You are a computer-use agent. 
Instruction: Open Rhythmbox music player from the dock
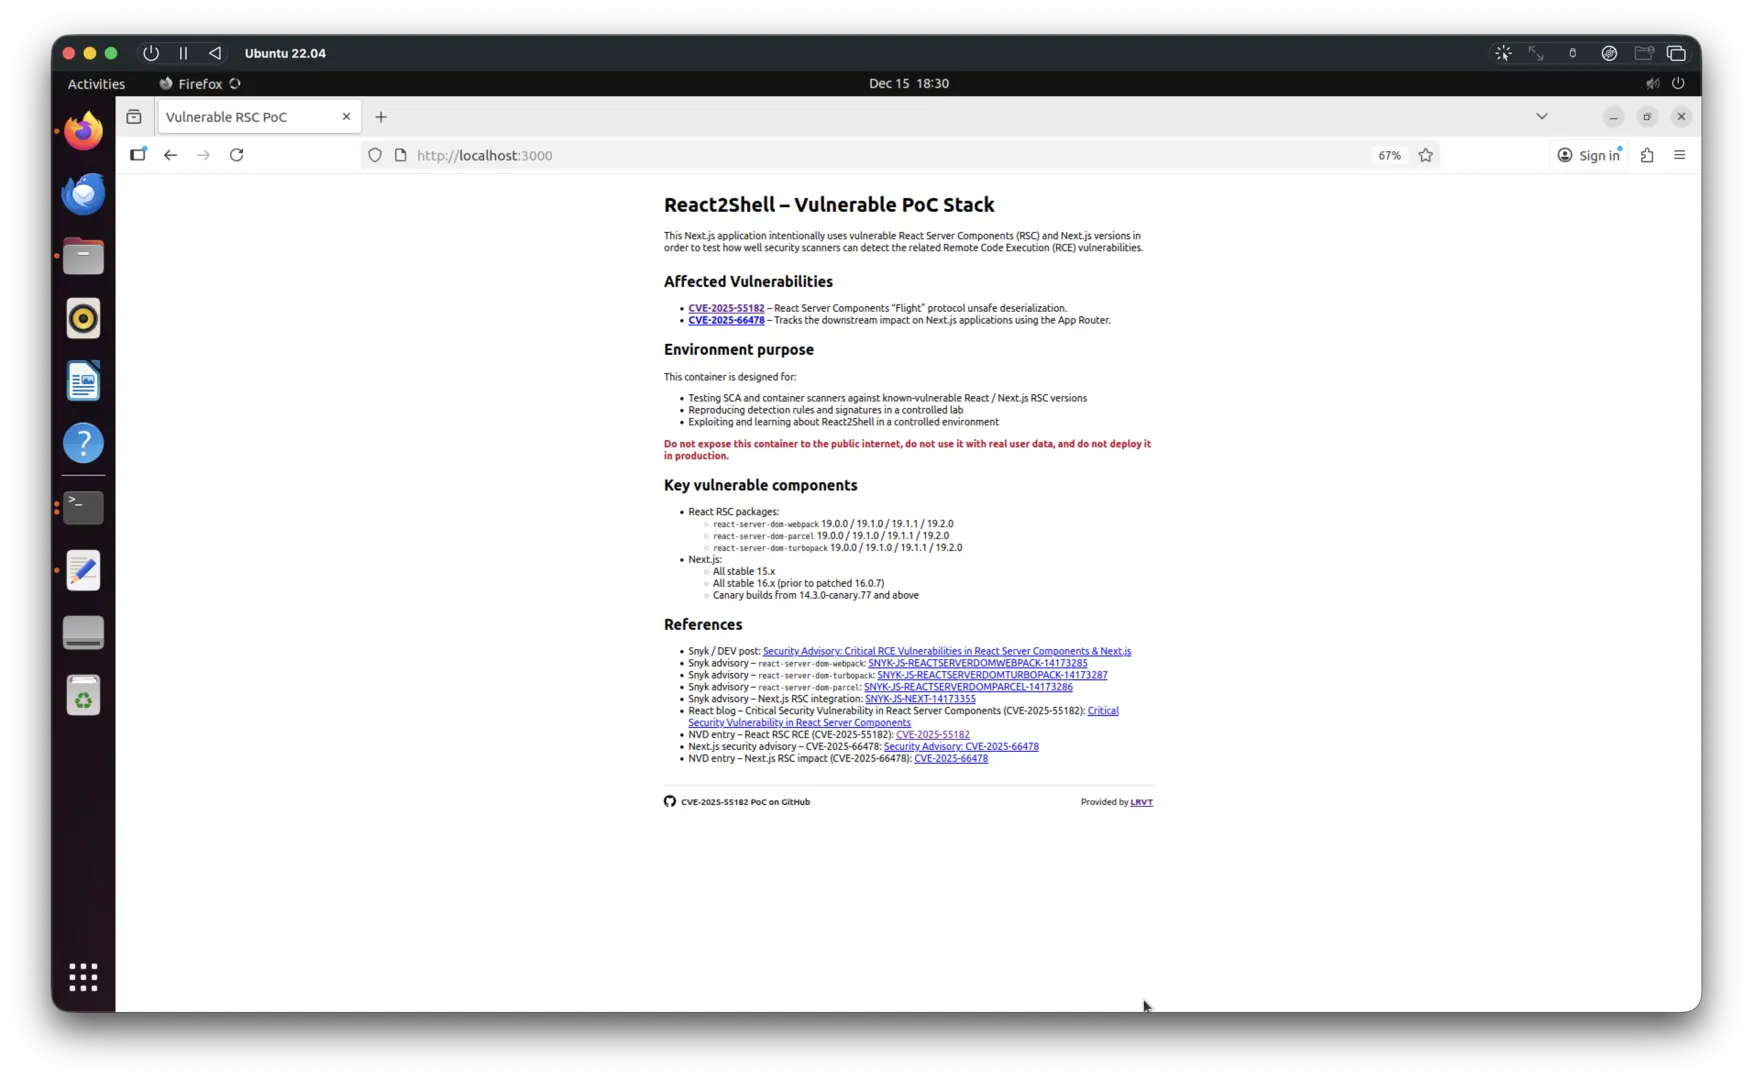[83, 318]
